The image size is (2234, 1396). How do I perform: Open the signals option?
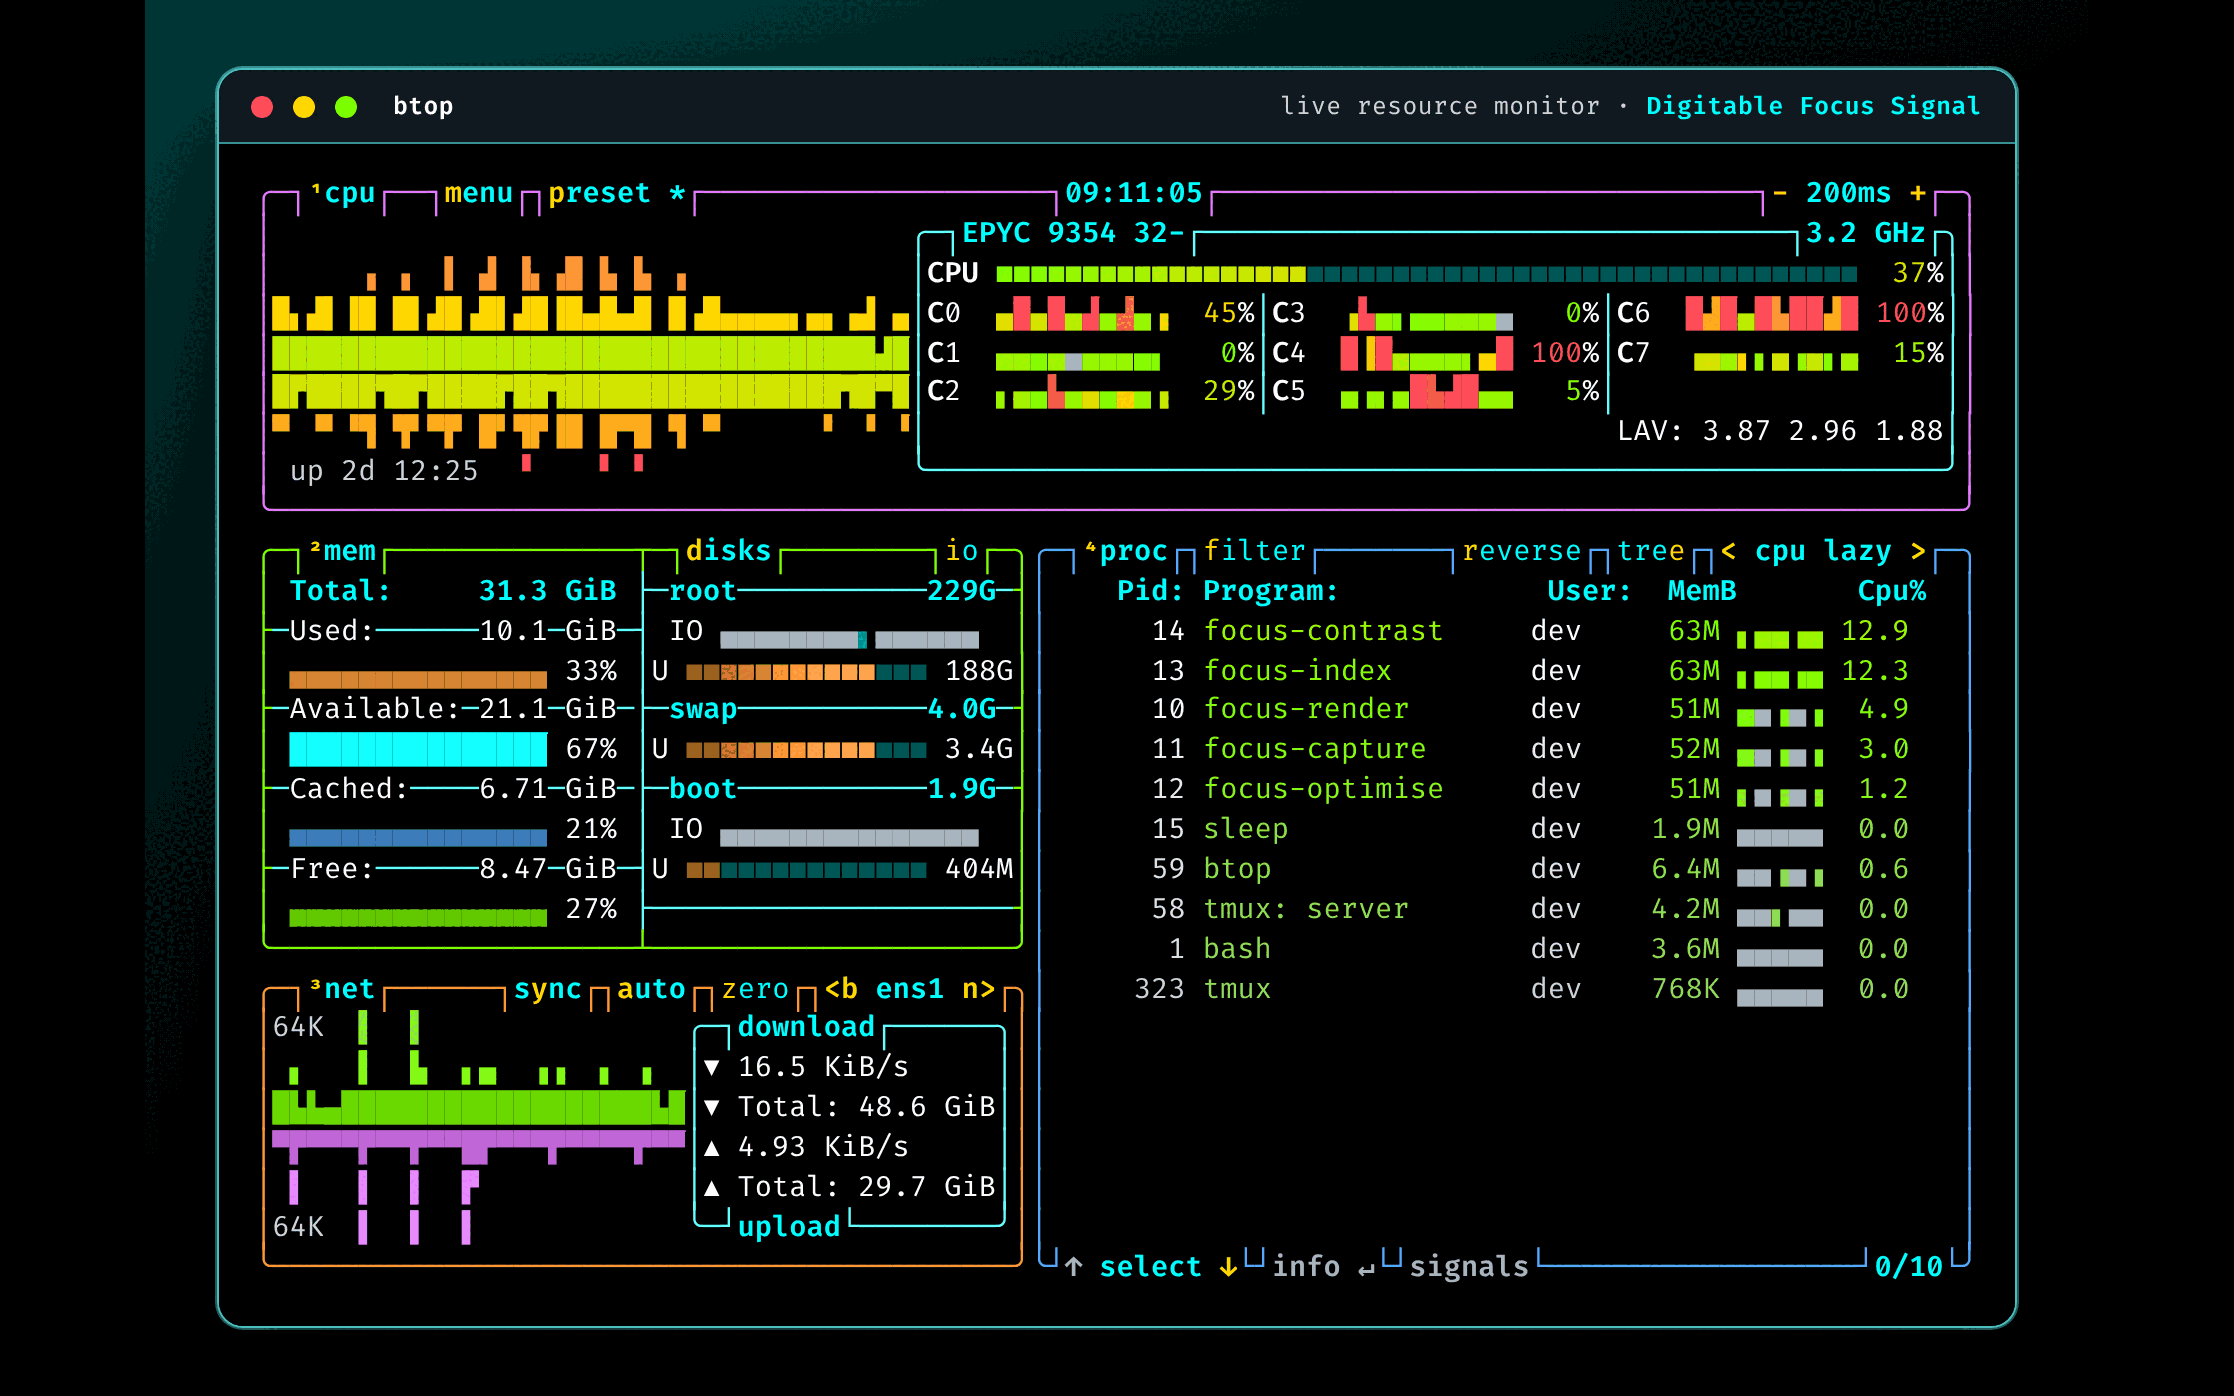point(1469,1267)
